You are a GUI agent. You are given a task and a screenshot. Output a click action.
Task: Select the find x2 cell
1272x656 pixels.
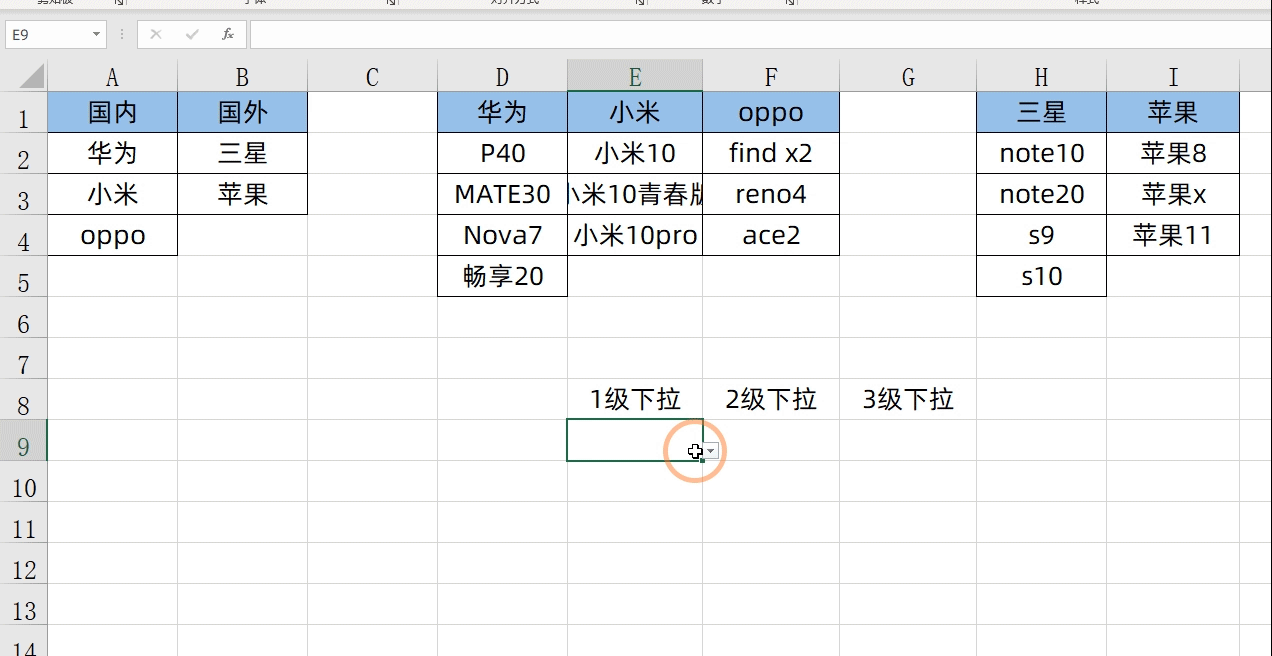(x=771, y=153)
